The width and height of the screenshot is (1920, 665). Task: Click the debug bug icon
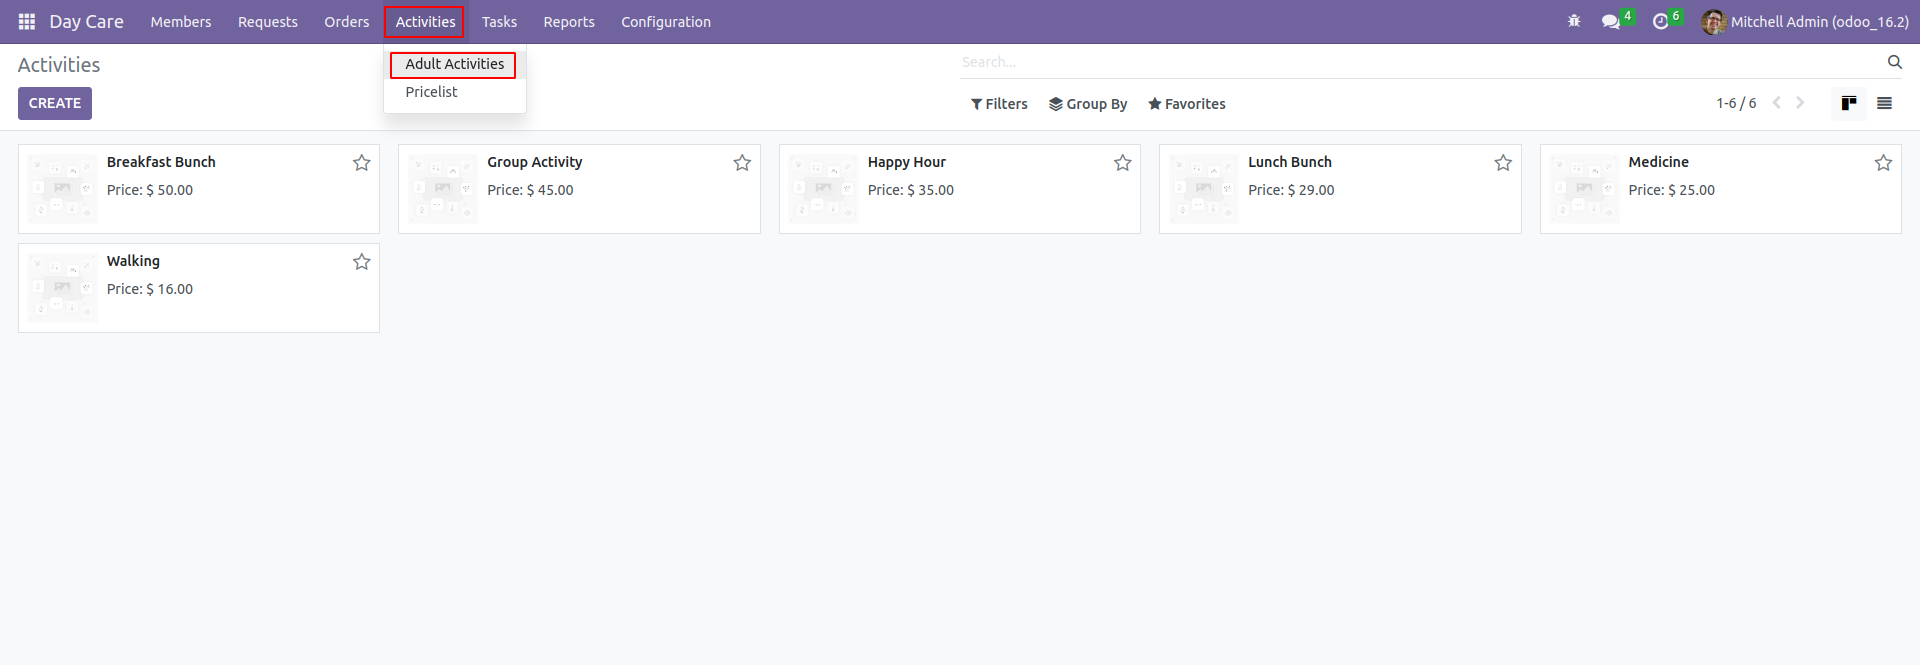point(1574,21)
